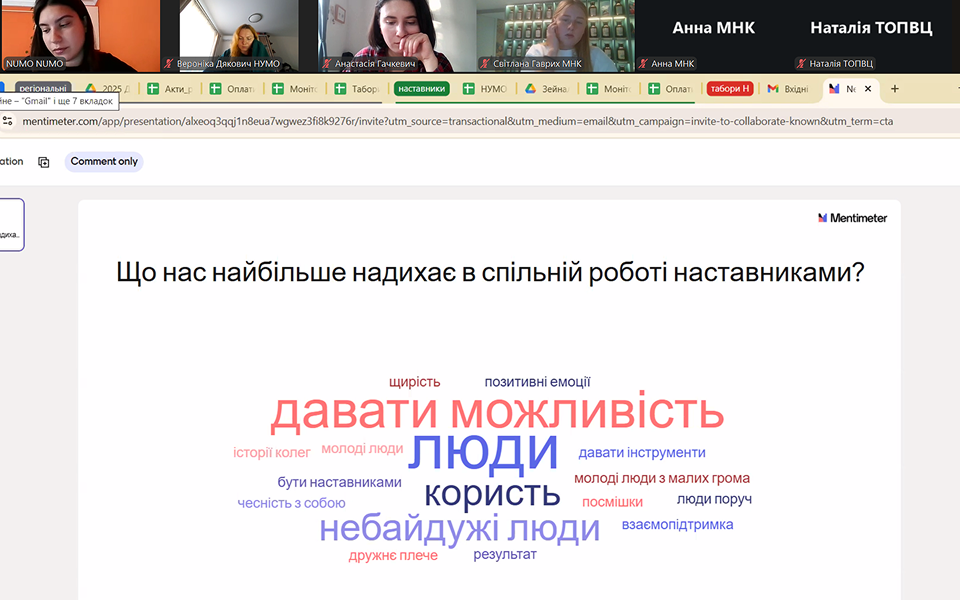Click the phrase 'небайдужі люди'
This screenshot has width=960, height=600.
click(x=459, y=529)
